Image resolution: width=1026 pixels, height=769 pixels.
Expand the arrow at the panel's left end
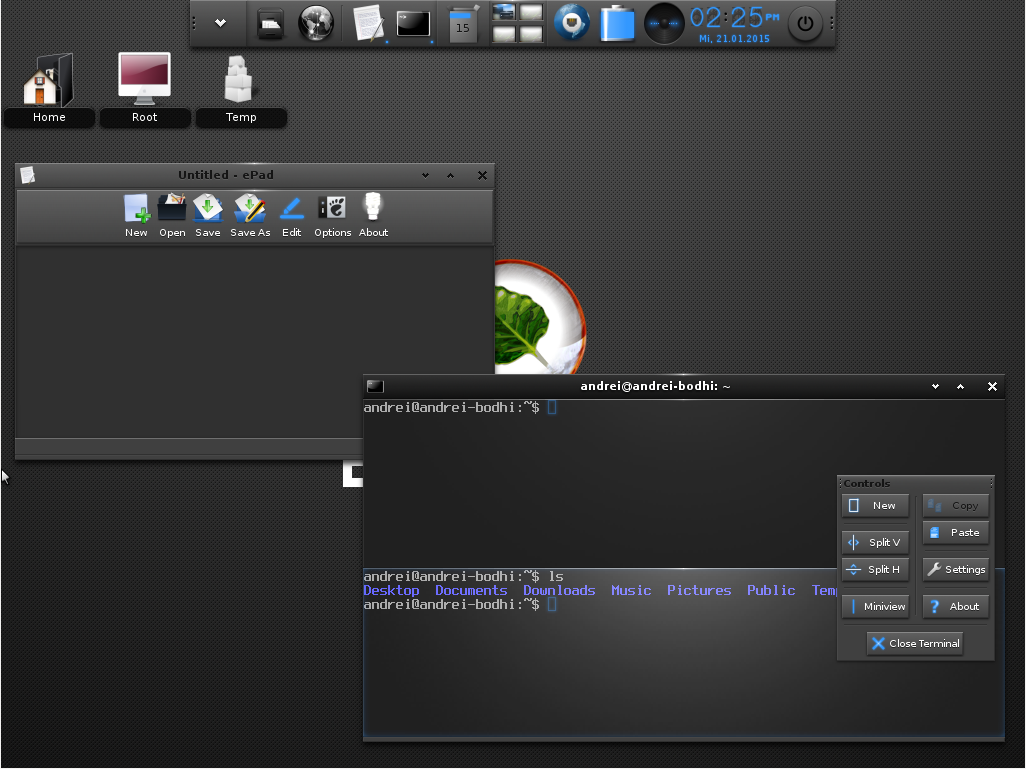click(x=218, y=23)
